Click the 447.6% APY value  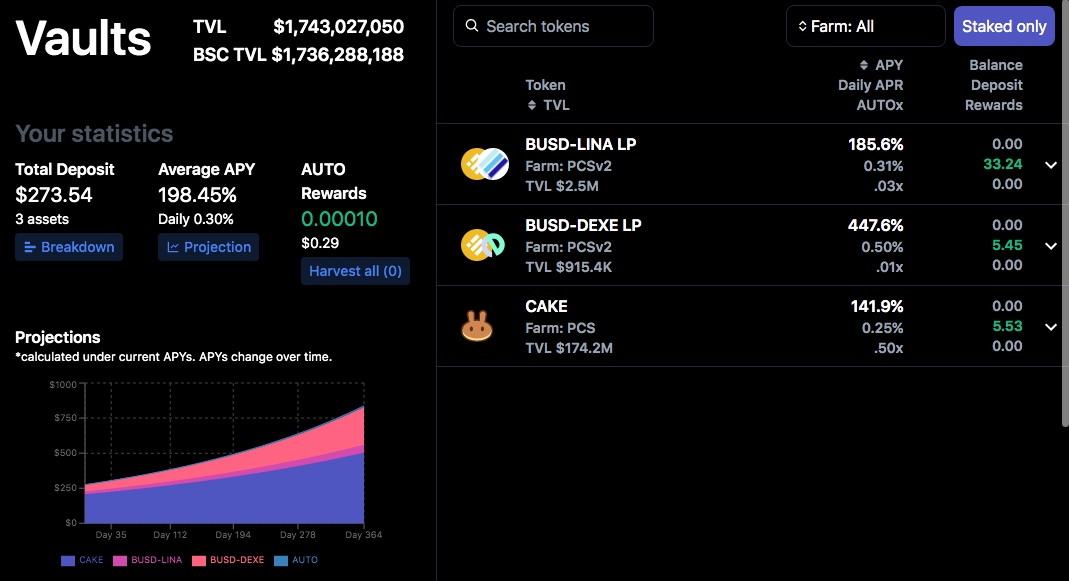pyautogui.click(x=875, y=225)
